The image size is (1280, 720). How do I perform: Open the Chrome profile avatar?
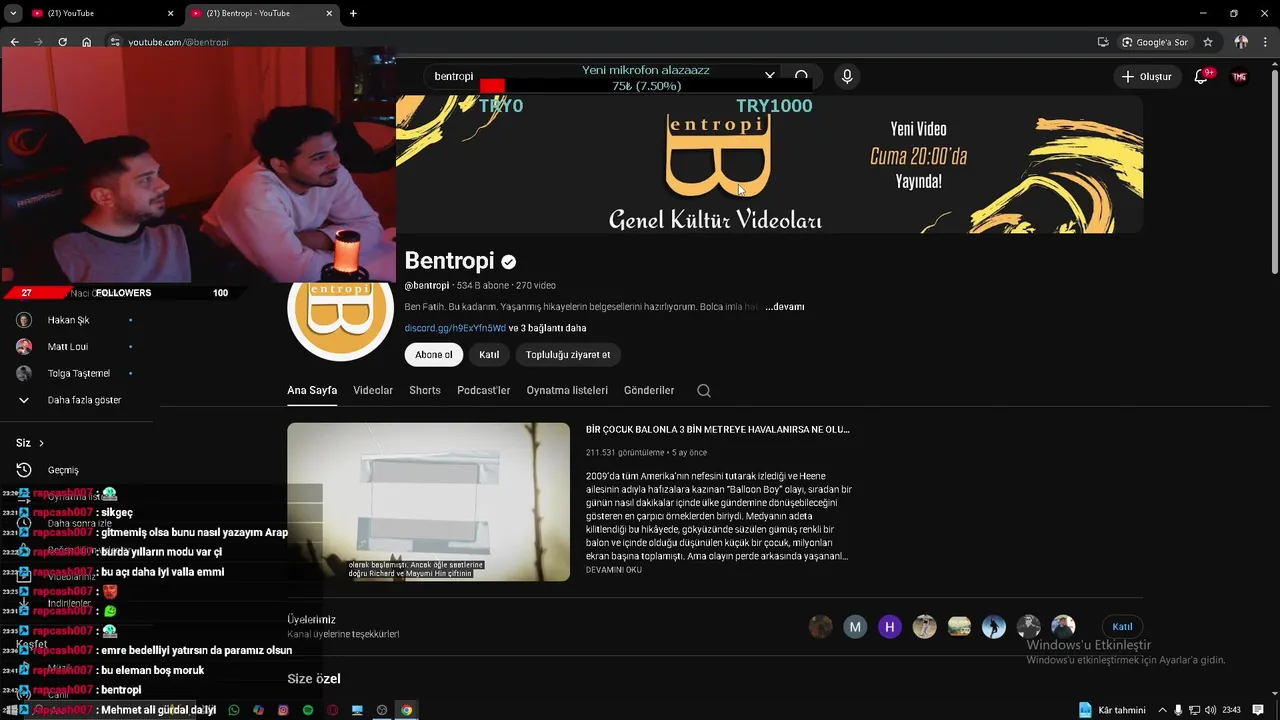click(1241, 42)
